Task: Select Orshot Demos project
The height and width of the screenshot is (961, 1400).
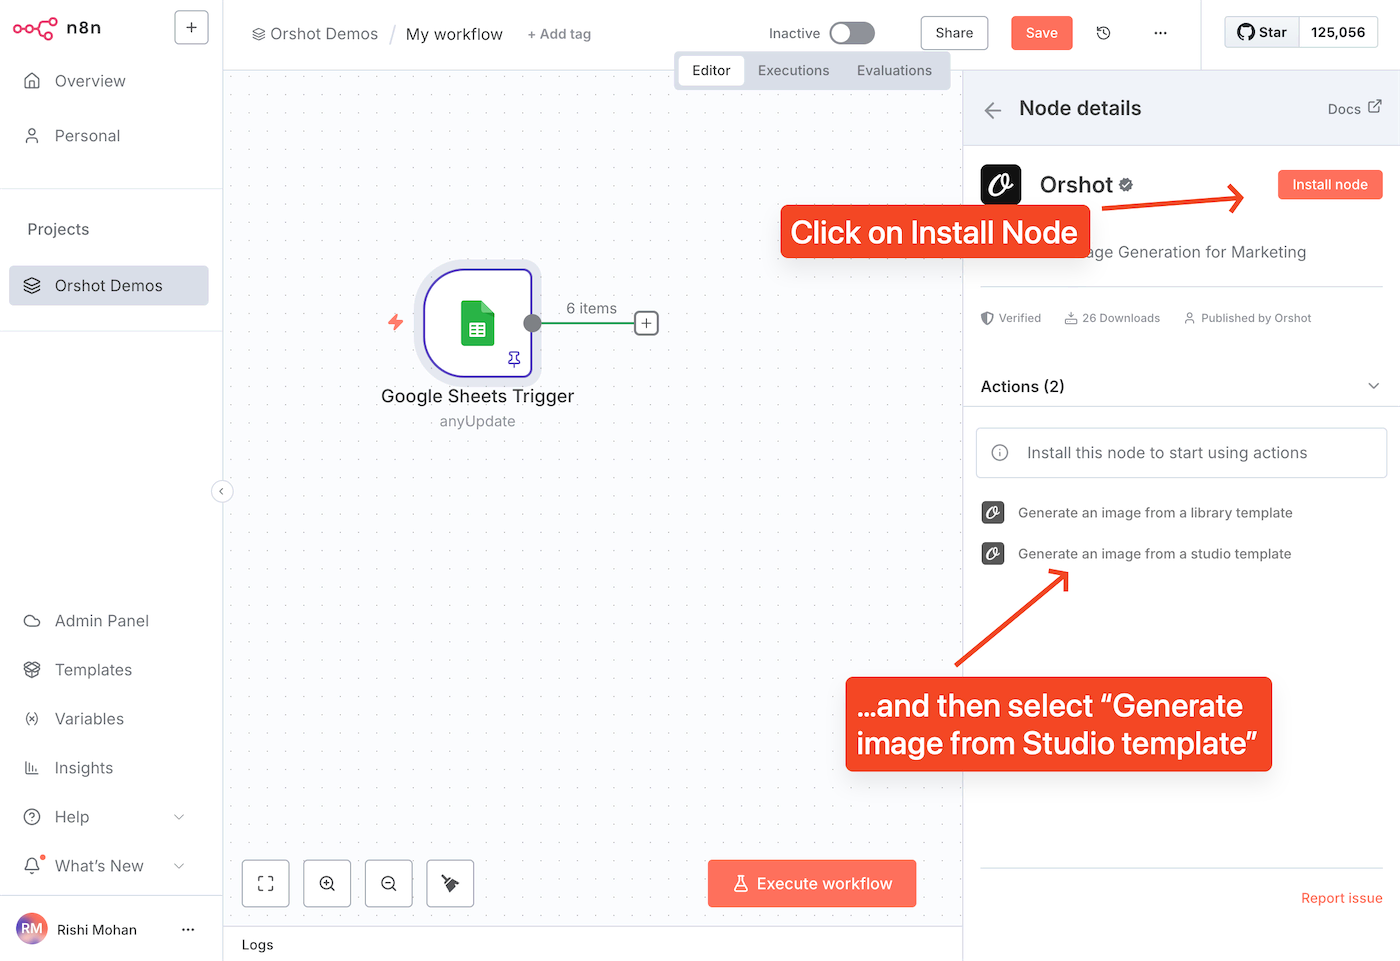Action: click(x=109, y=286)
